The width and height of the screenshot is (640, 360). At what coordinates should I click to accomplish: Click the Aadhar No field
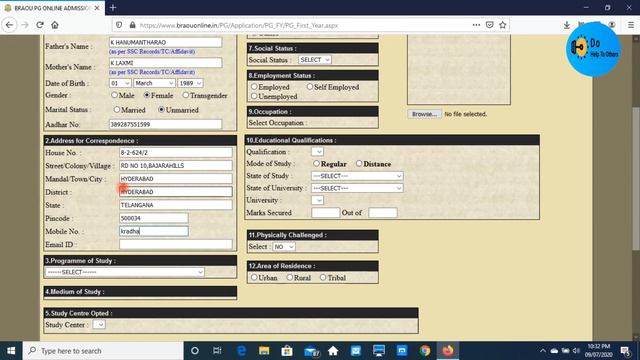tap(165, 124)
